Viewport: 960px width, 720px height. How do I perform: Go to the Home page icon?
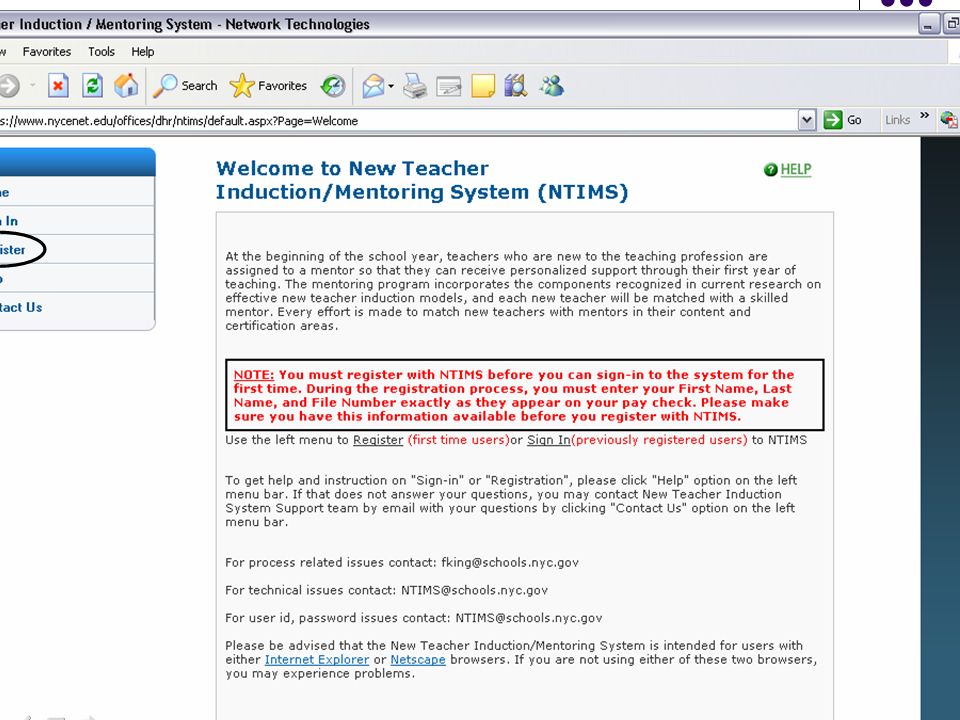[x=126, y=86]
